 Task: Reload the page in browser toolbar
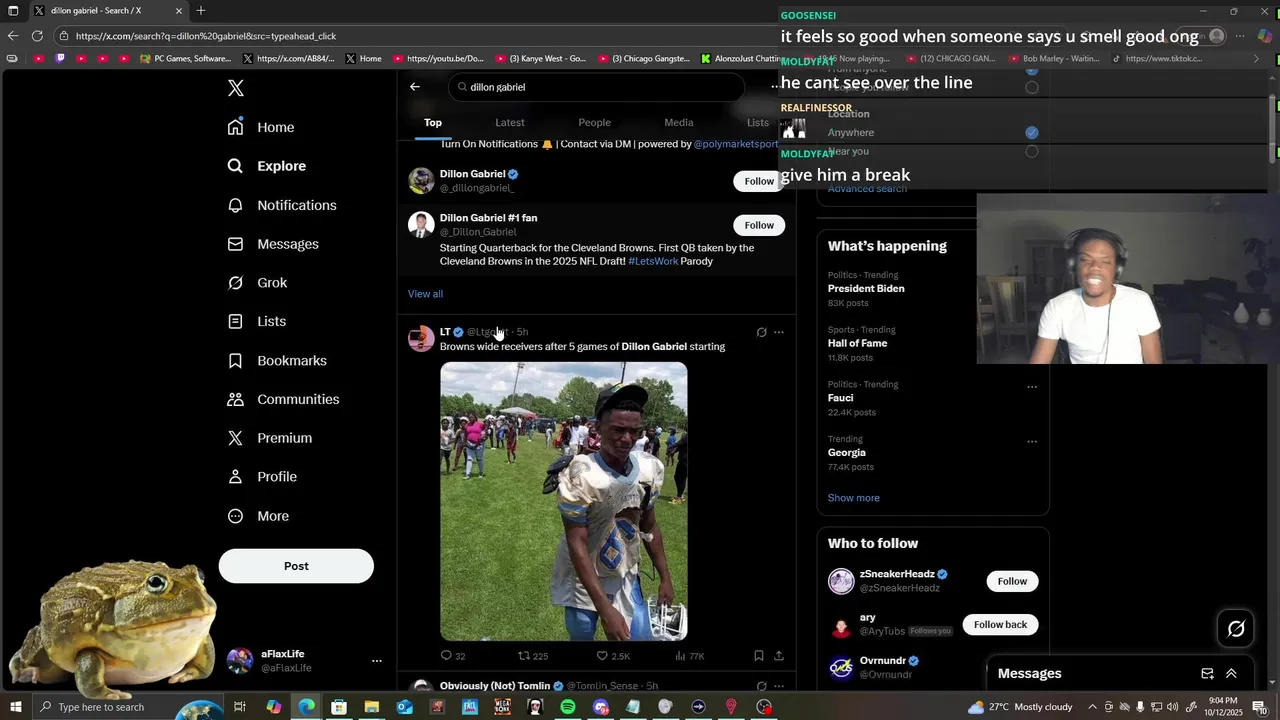click(x=37, y=36)
